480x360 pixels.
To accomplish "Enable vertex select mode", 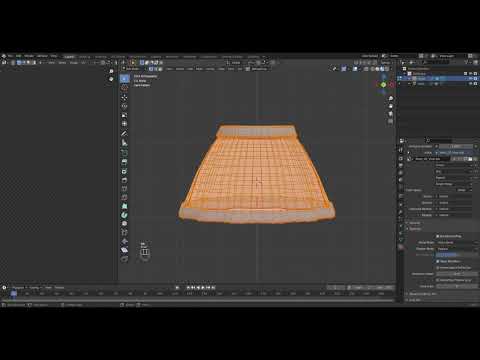I will [151, 69].
